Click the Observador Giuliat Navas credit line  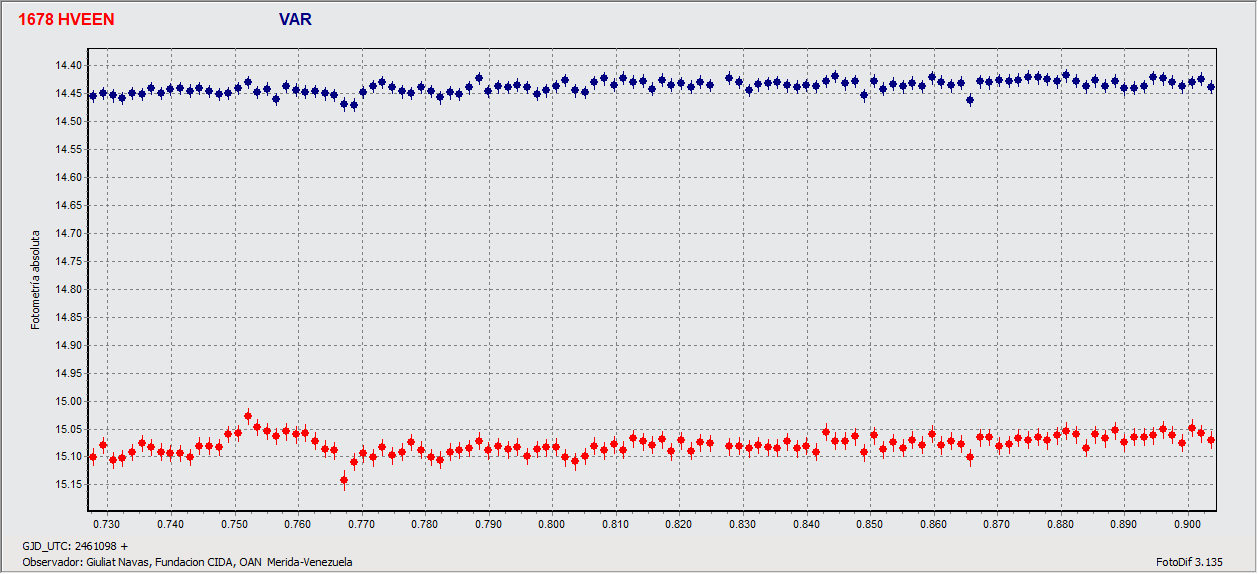point(187,562)
